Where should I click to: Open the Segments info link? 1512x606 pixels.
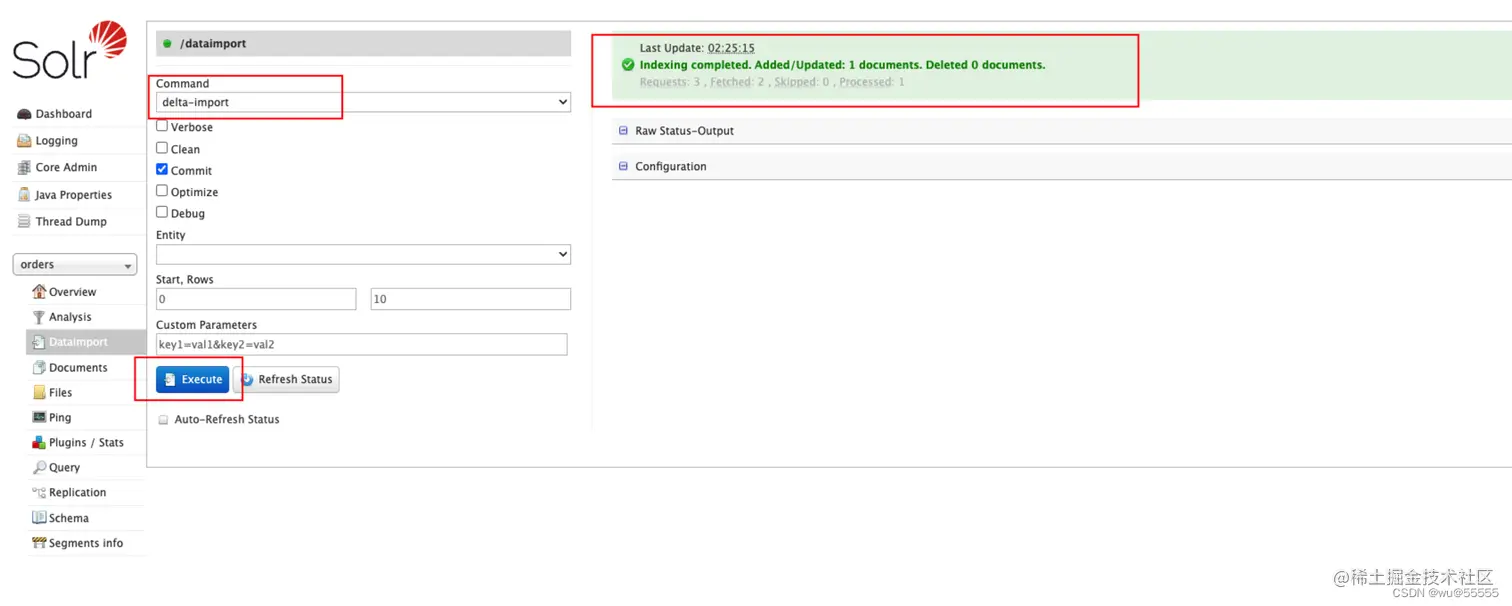(x=86, y=543)
